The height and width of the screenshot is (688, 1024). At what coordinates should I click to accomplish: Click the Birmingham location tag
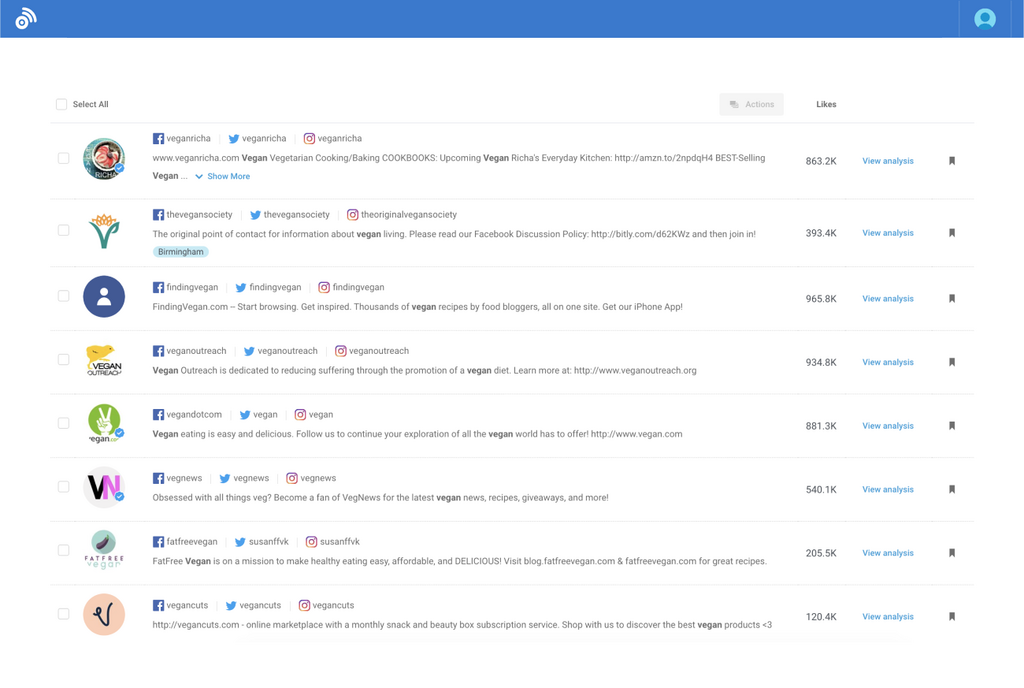[181, 252]
